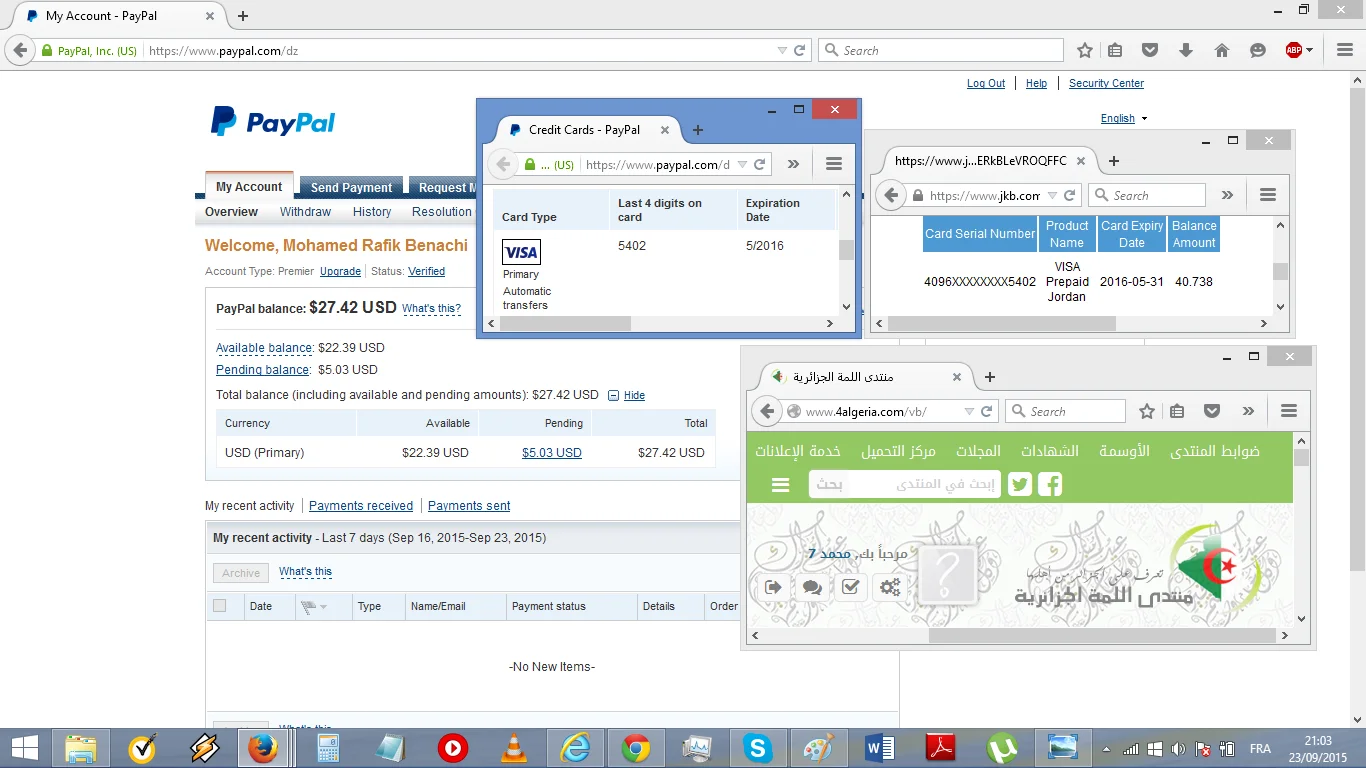
Task: Click the Adblock Plus toolbar icon
Action: (x=1294, y=50)
